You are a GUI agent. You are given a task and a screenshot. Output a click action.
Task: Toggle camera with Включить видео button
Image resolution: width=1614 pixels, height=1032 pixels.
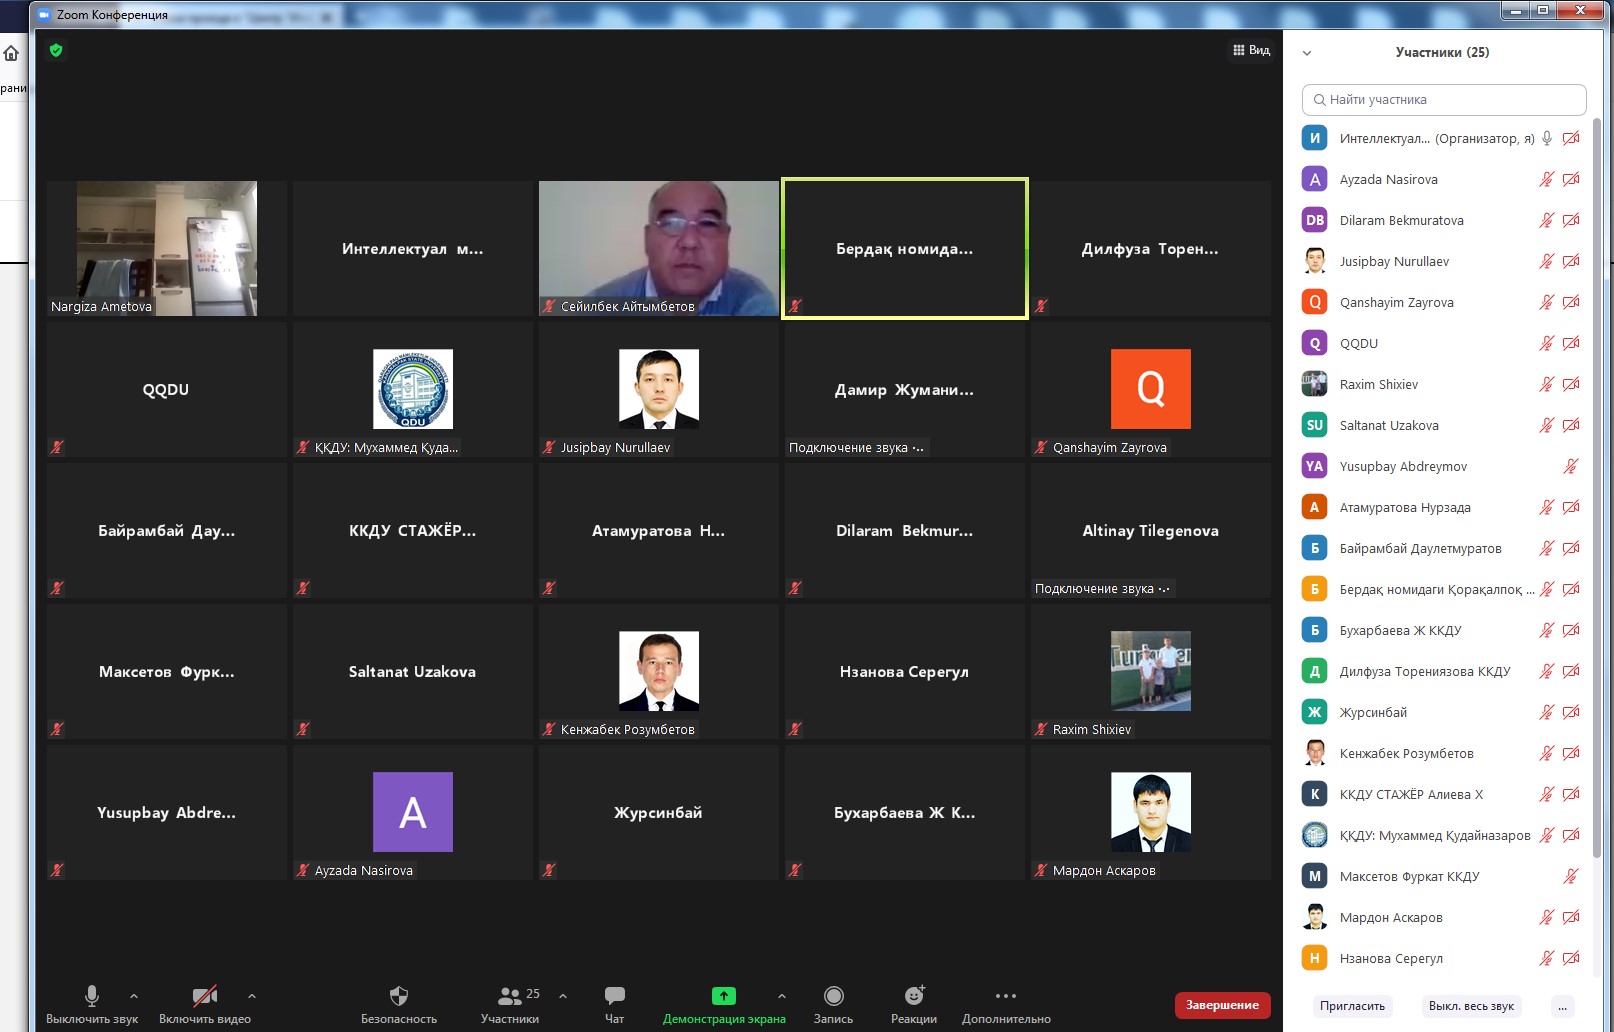(x=204, y=996)
